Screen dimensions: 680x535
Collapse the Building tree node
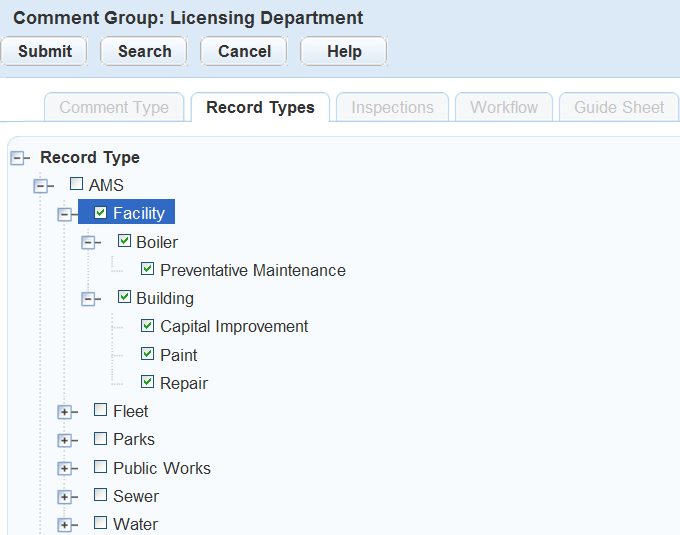(x=89, y=298)
